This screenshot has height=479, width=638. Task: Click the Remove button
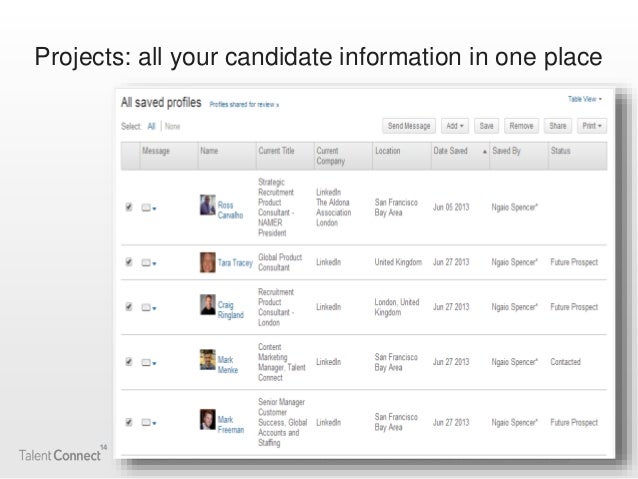tap(520, 126)
